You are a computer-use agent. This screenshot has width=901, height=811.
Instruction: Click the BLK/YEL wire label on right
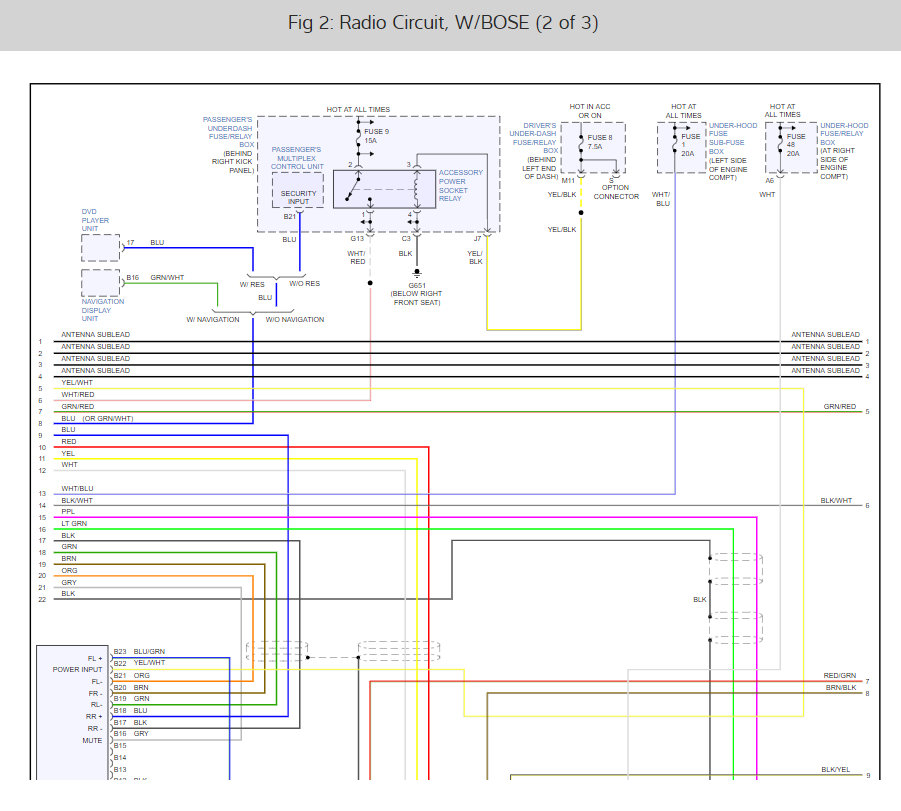[836, 769]
